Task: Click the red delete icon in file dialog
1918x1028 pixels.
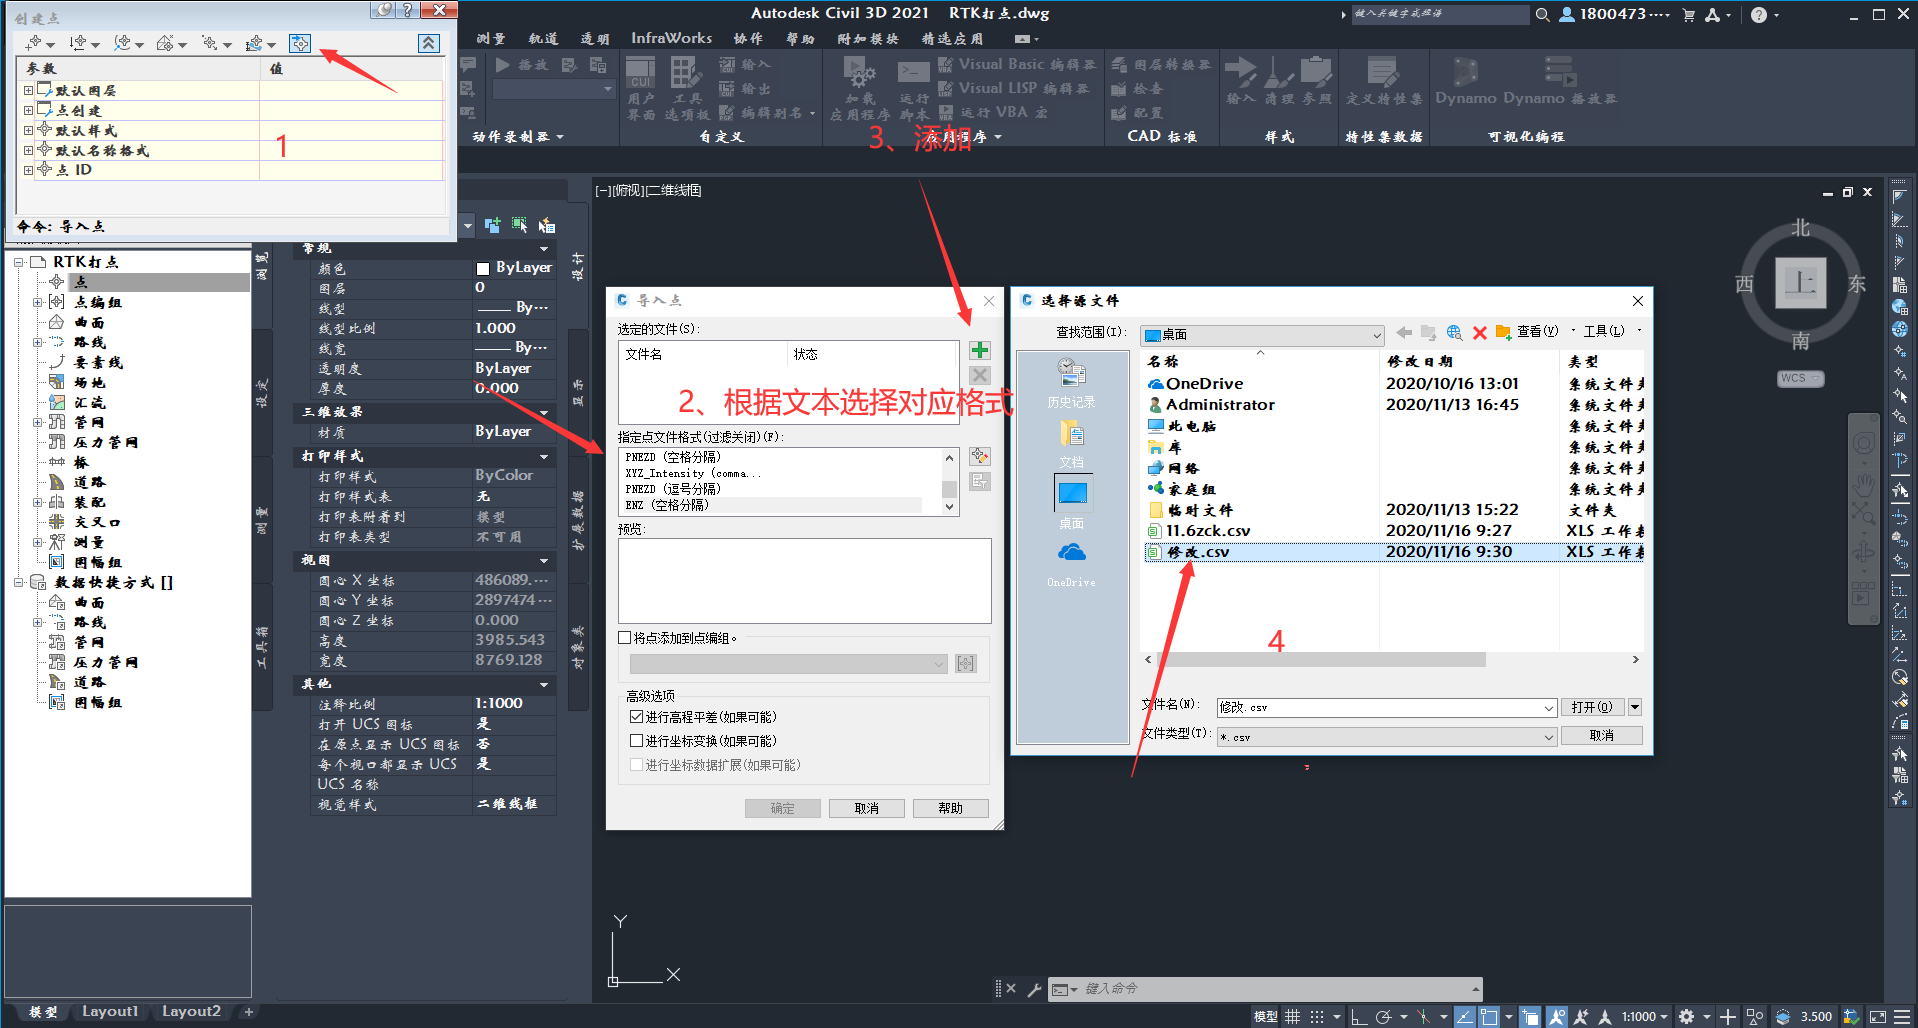Action: tap(1480, 332)
